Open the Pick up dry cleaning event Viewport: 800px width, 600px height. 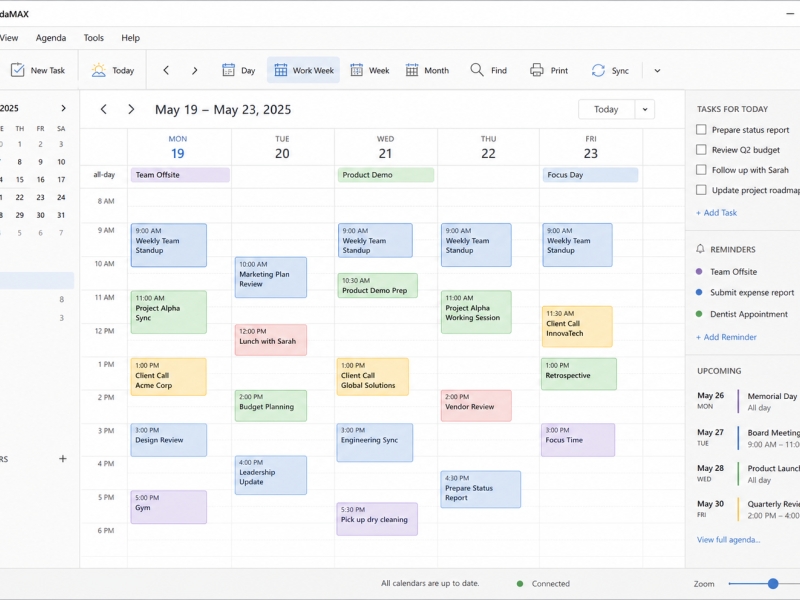(x=377, y=519)
